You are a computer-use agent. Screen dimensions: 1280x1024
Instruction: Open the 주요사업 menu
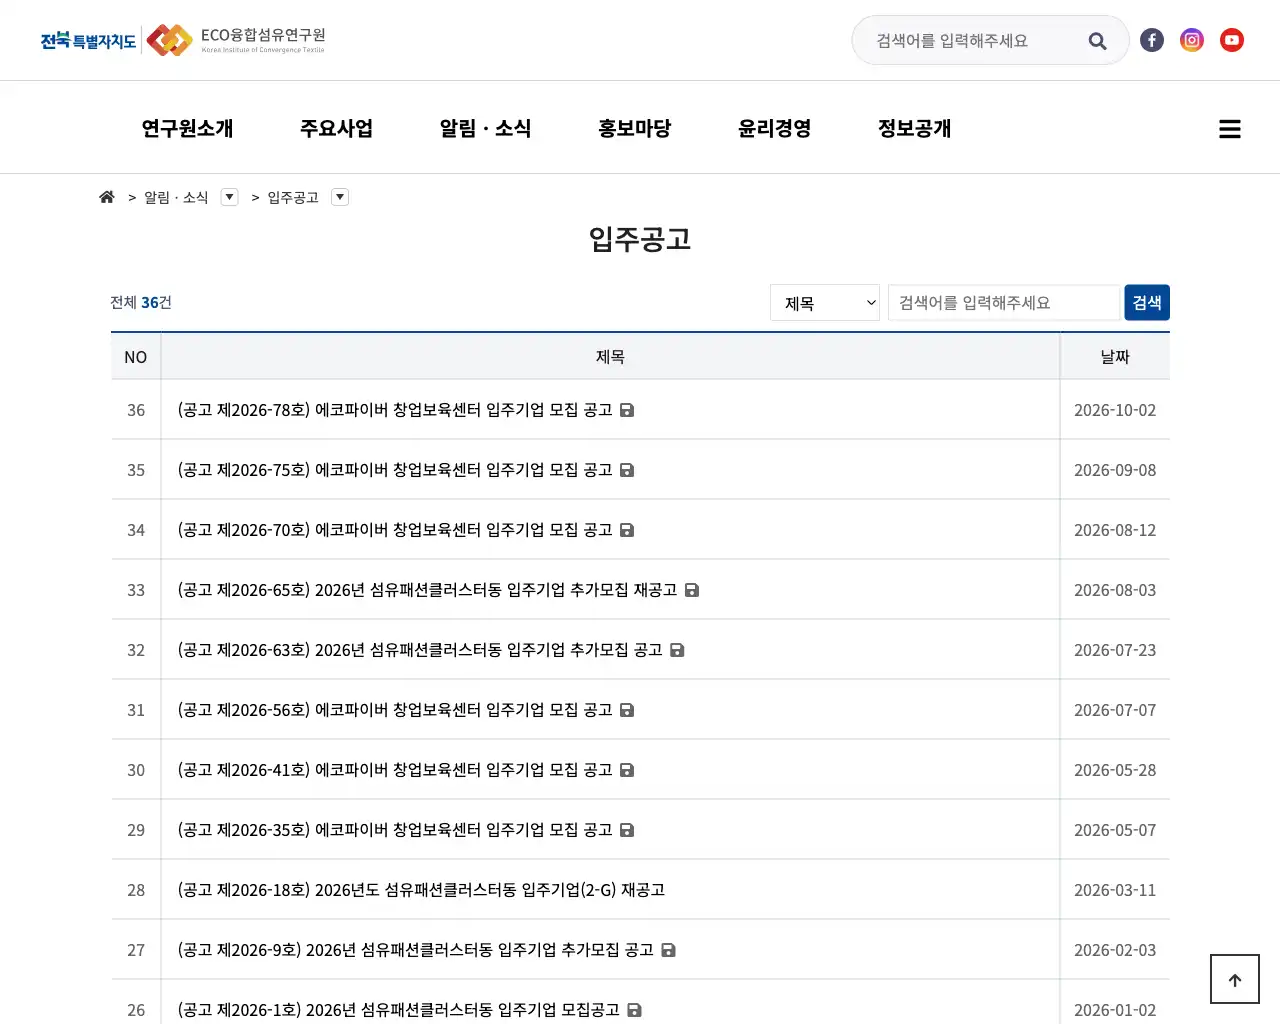pos(336,128)
